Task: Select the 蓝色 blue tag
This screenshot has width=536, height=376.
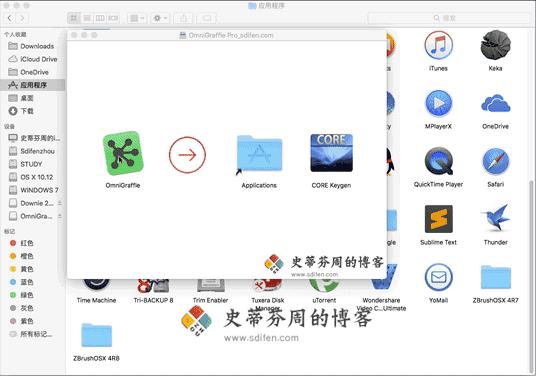Action: (32, 282)
